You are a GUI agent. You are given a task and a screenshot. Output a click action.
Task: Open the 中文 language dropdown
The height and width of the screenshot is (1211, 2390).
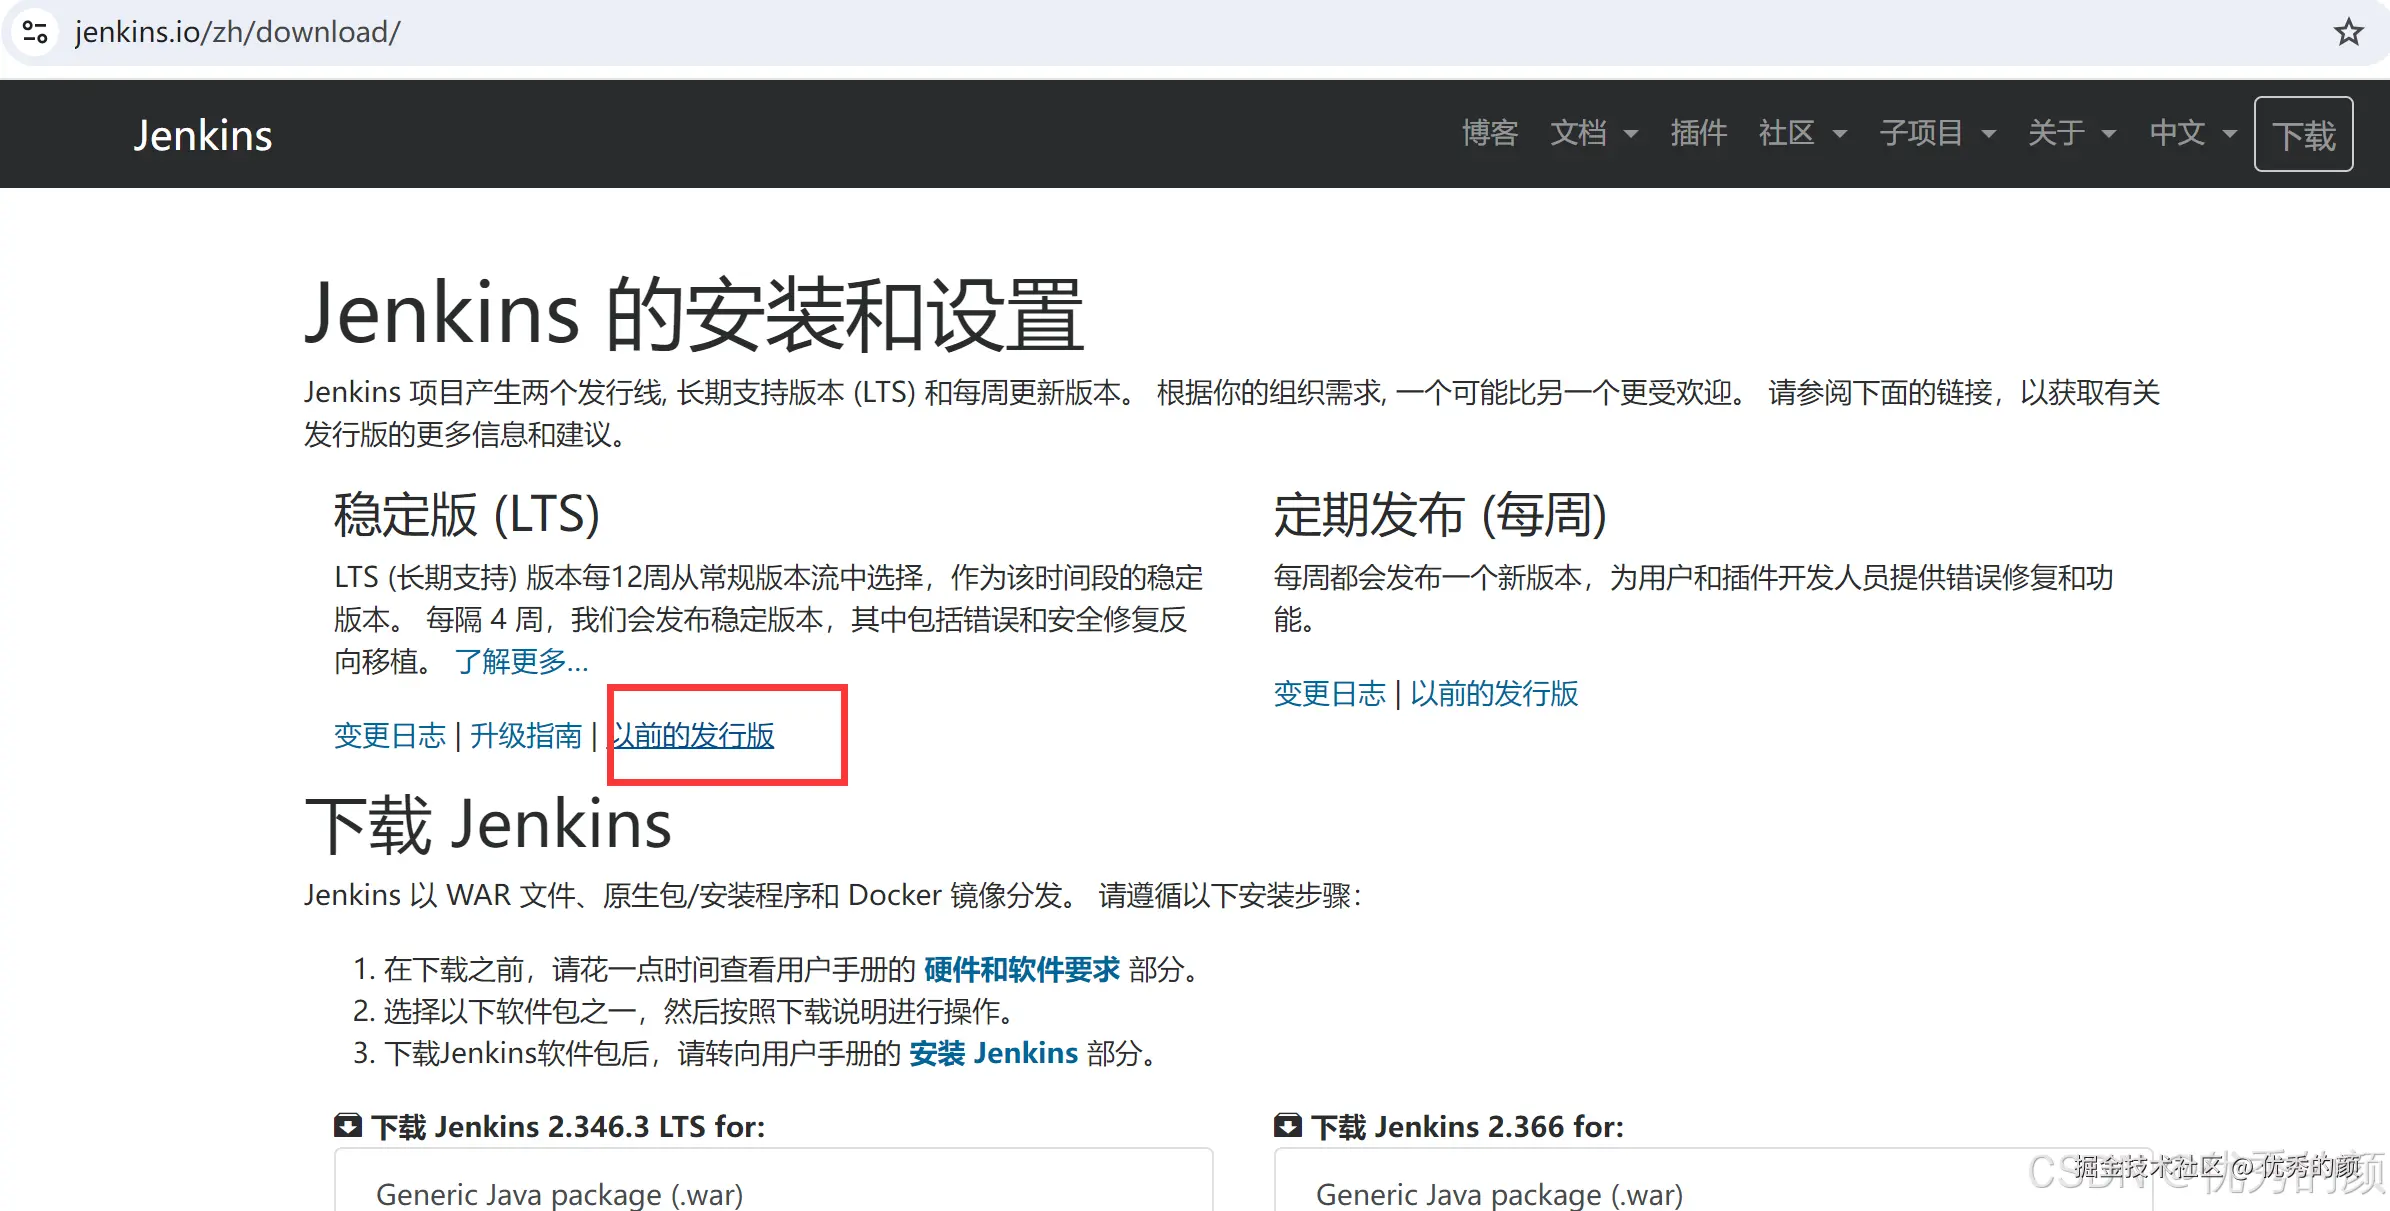[2192, 133]
